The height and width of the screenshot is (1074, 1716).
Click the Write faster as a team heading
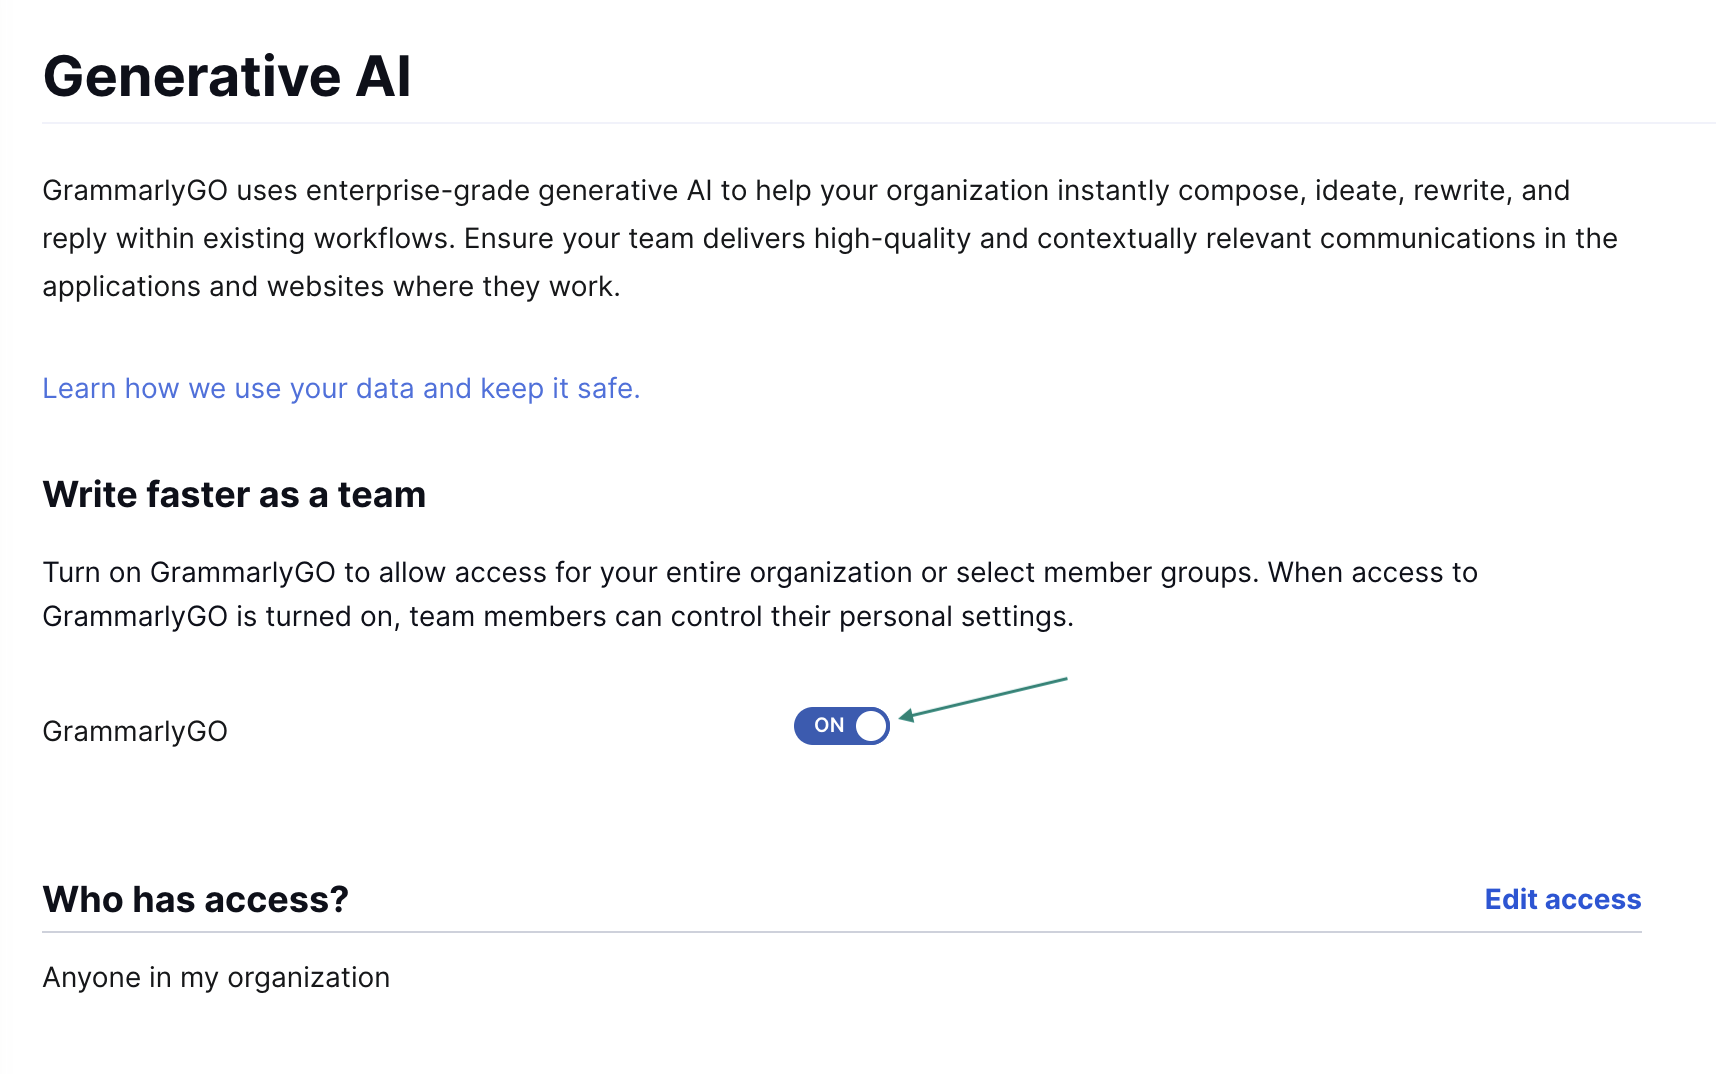tap(234, 495)
